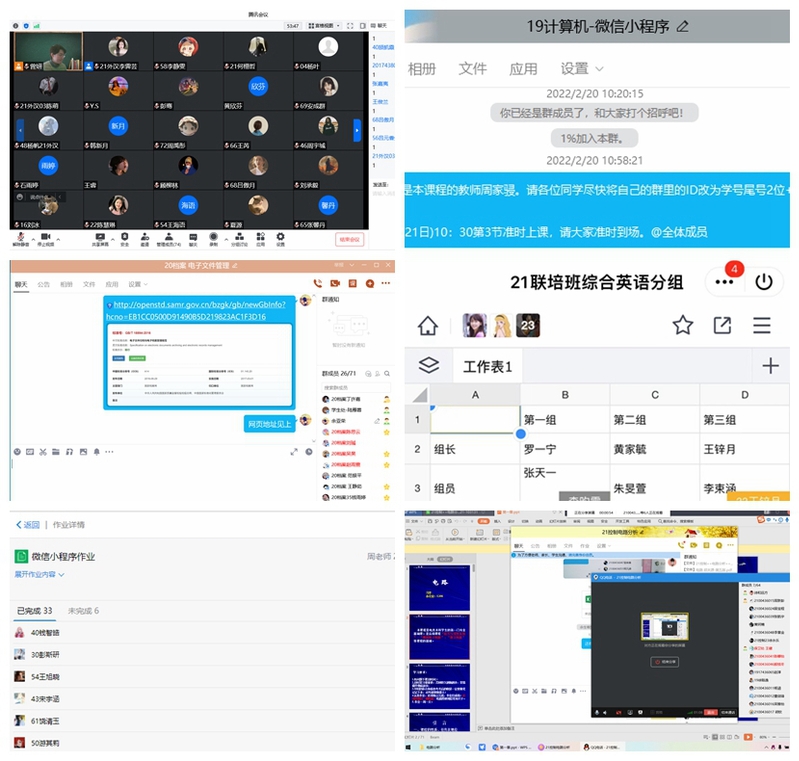
Task: Expand 展开作业内容 homework details
Action: (40, 575)
